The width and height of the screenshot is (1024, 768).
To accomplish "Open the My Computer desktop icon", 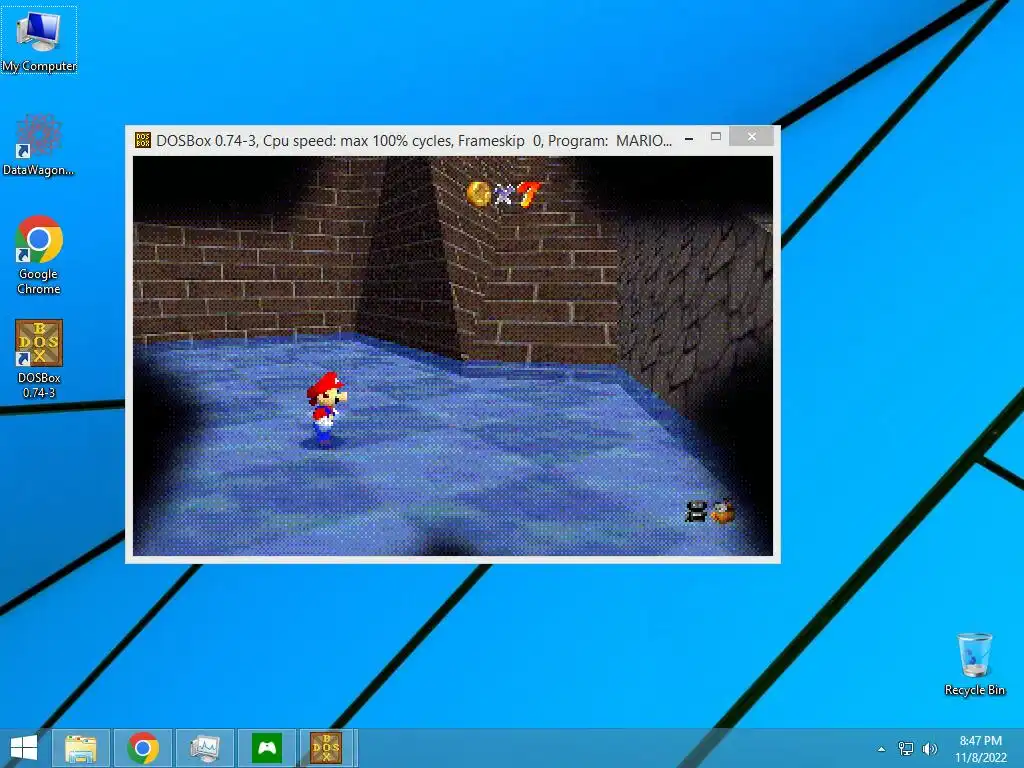I will pos(39,40).
